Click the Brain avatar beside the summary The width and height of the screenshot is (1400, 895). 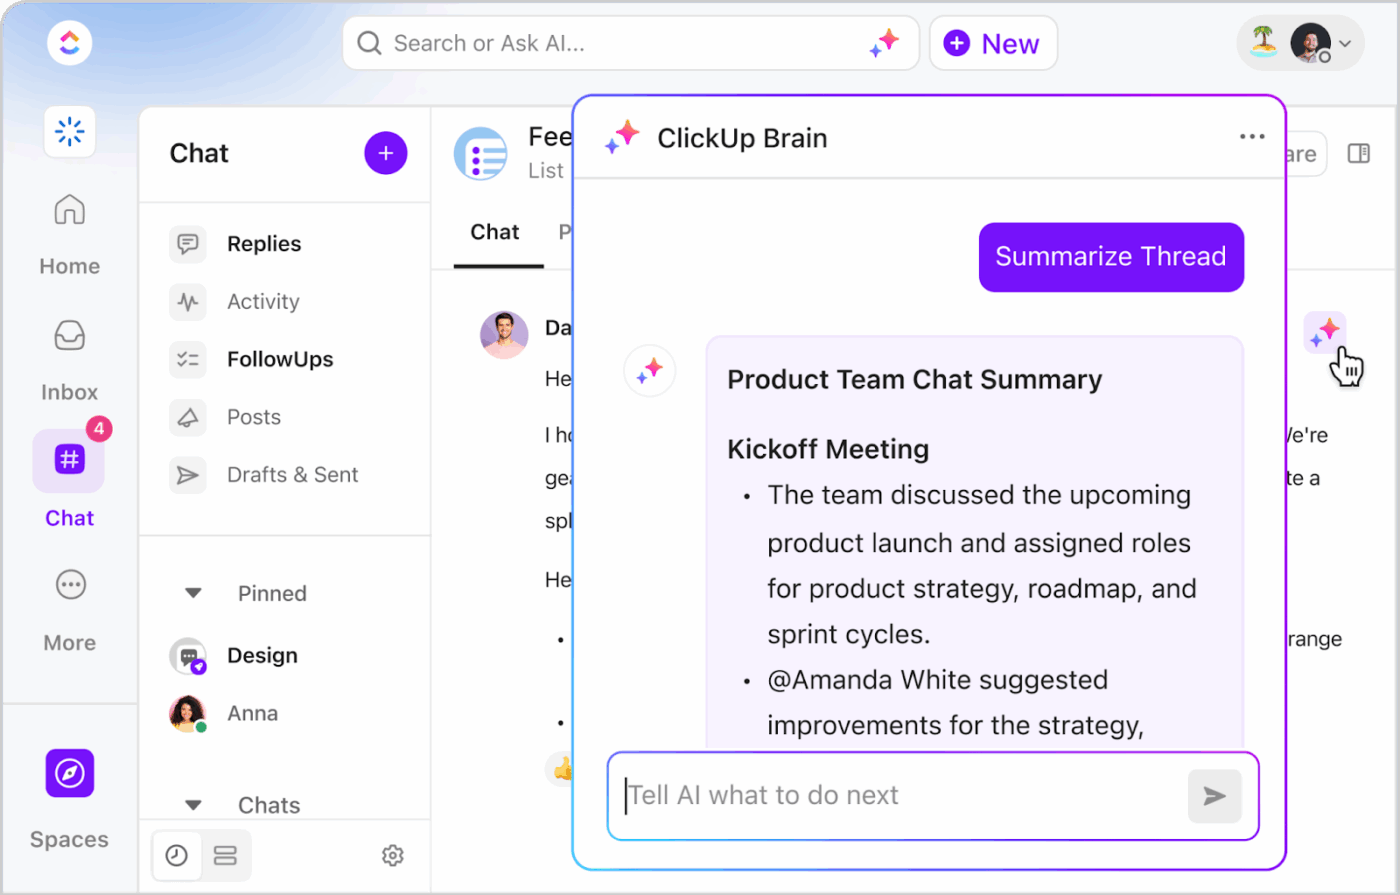(650, 371)
